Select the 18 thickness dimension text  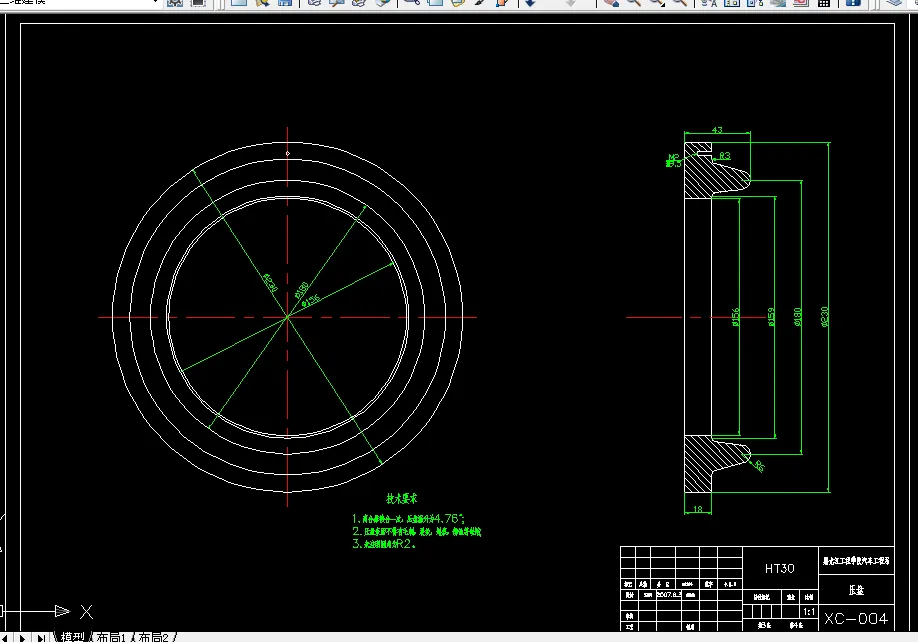click(x=697, y=509)
